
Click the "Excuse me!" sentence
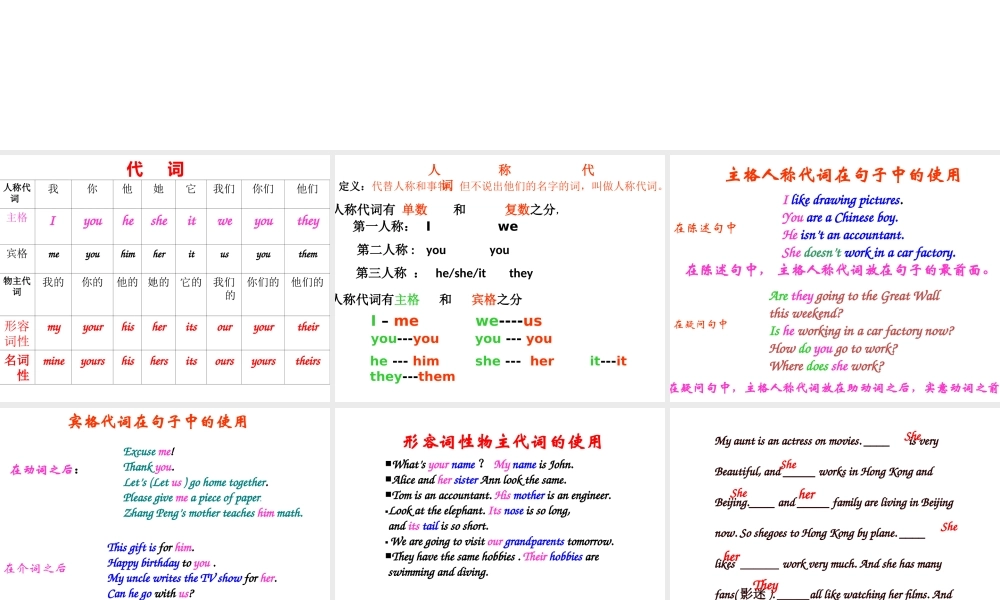[x=149, y=452]
